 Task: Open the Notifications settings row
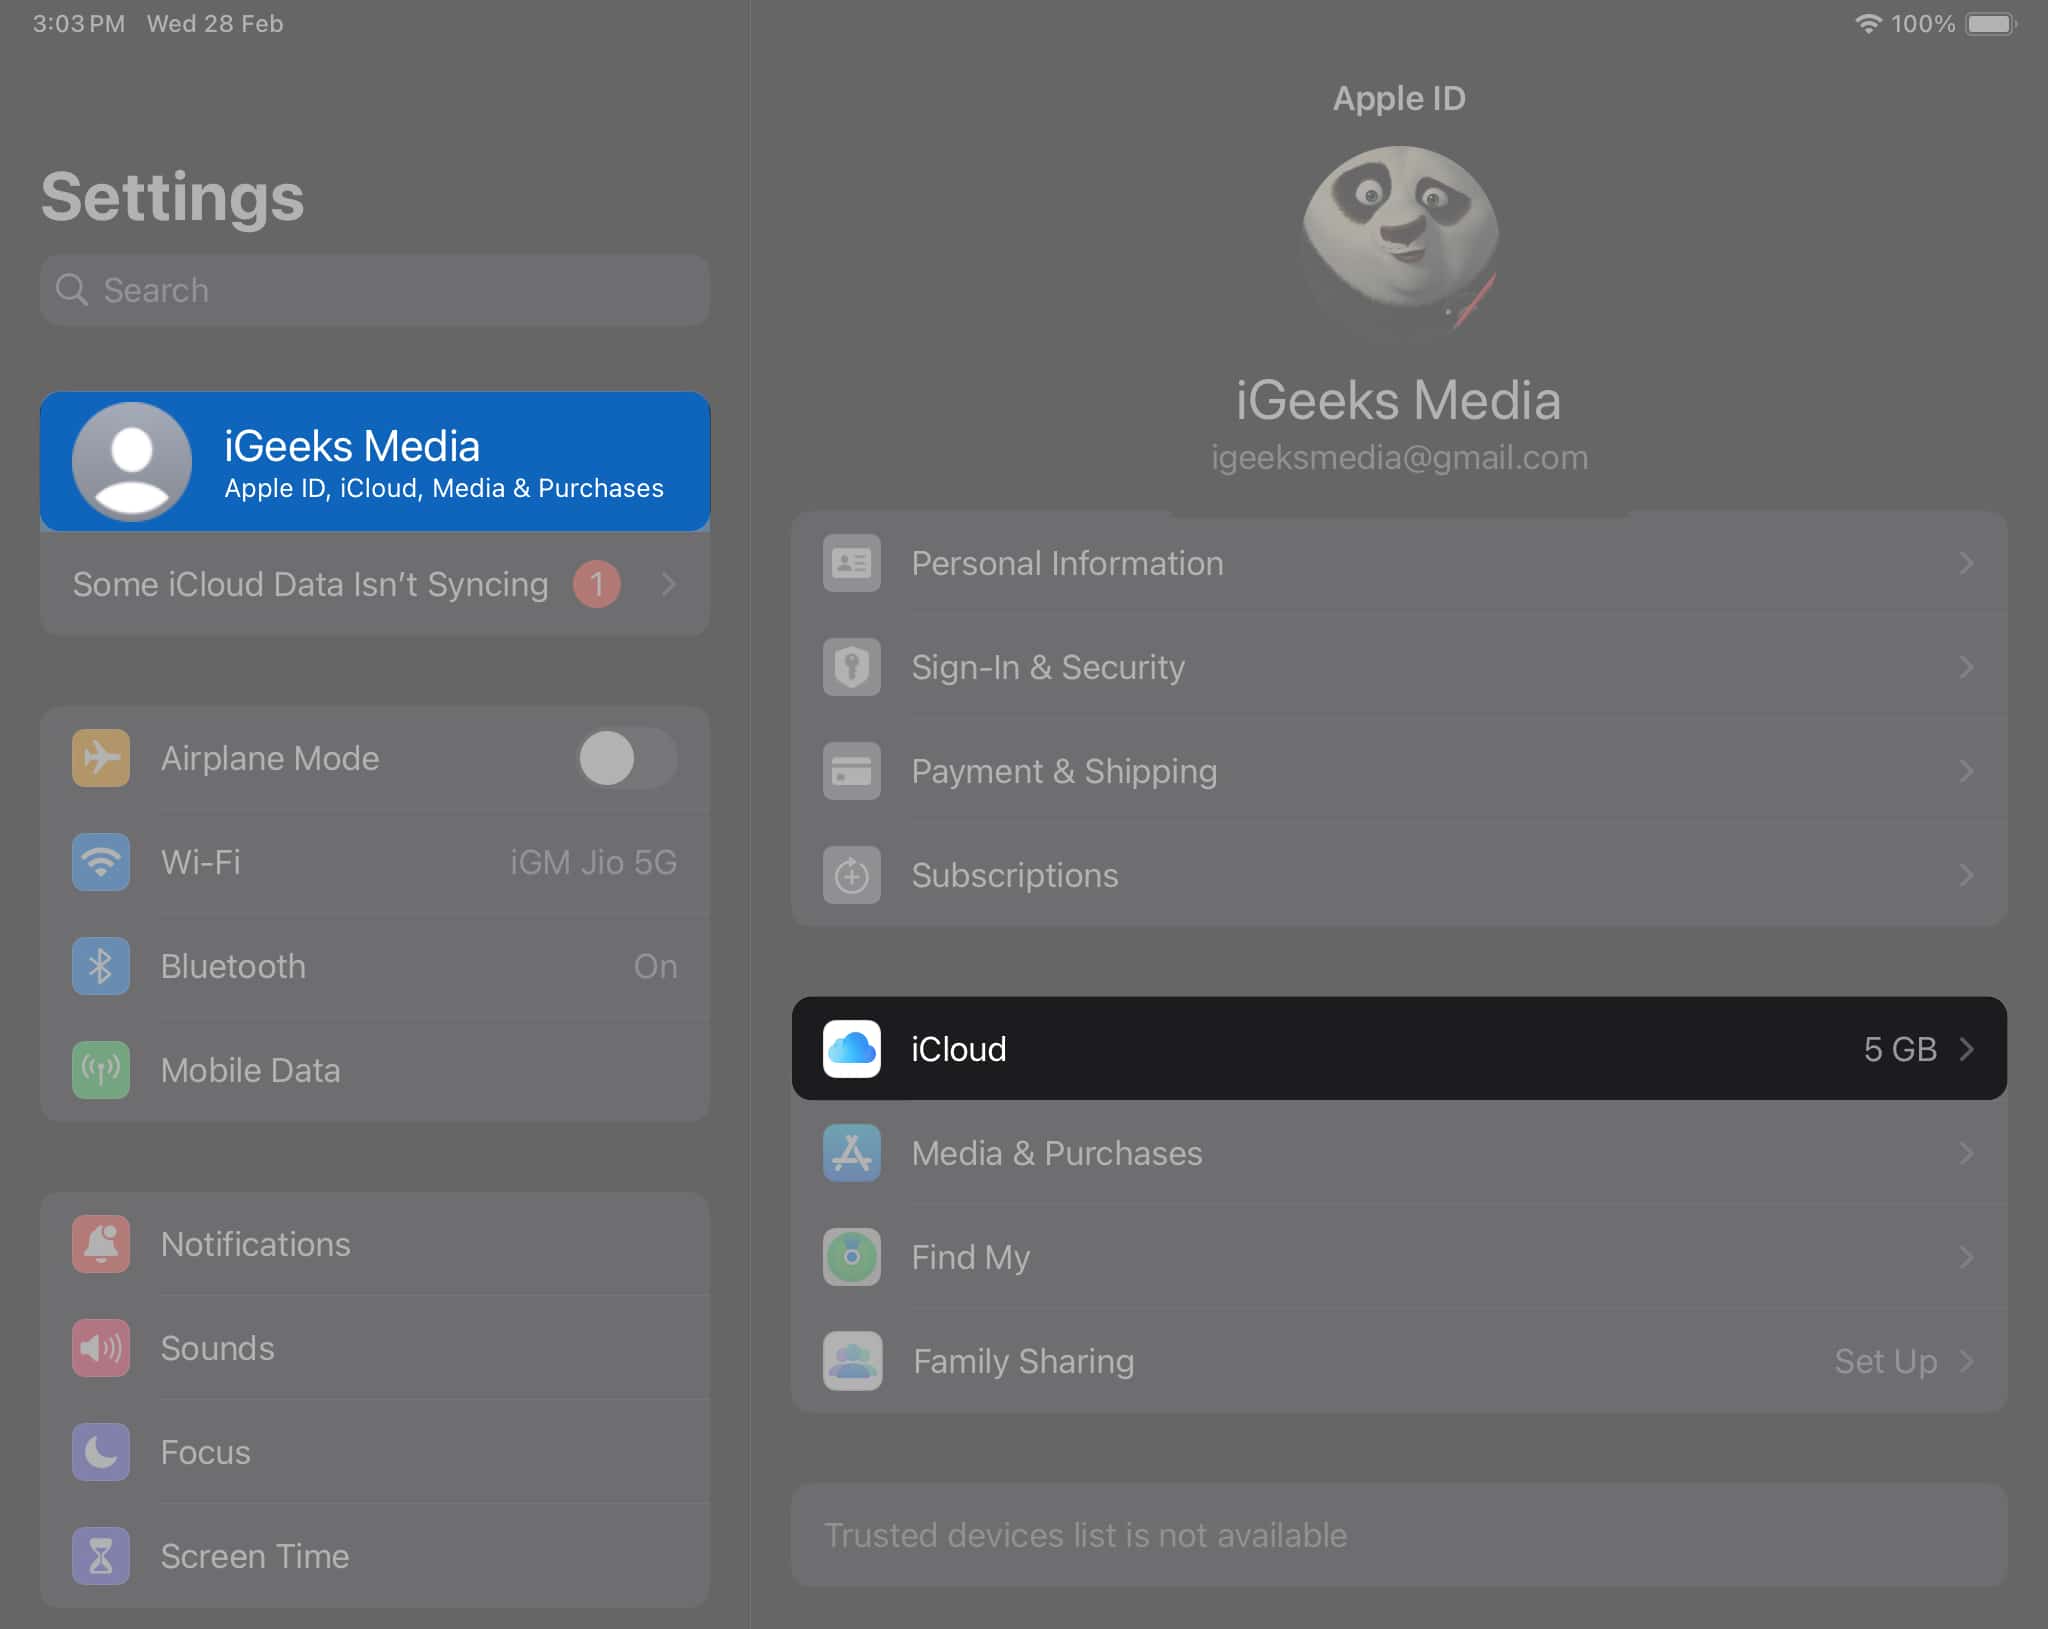click(x=375, y=1244)
